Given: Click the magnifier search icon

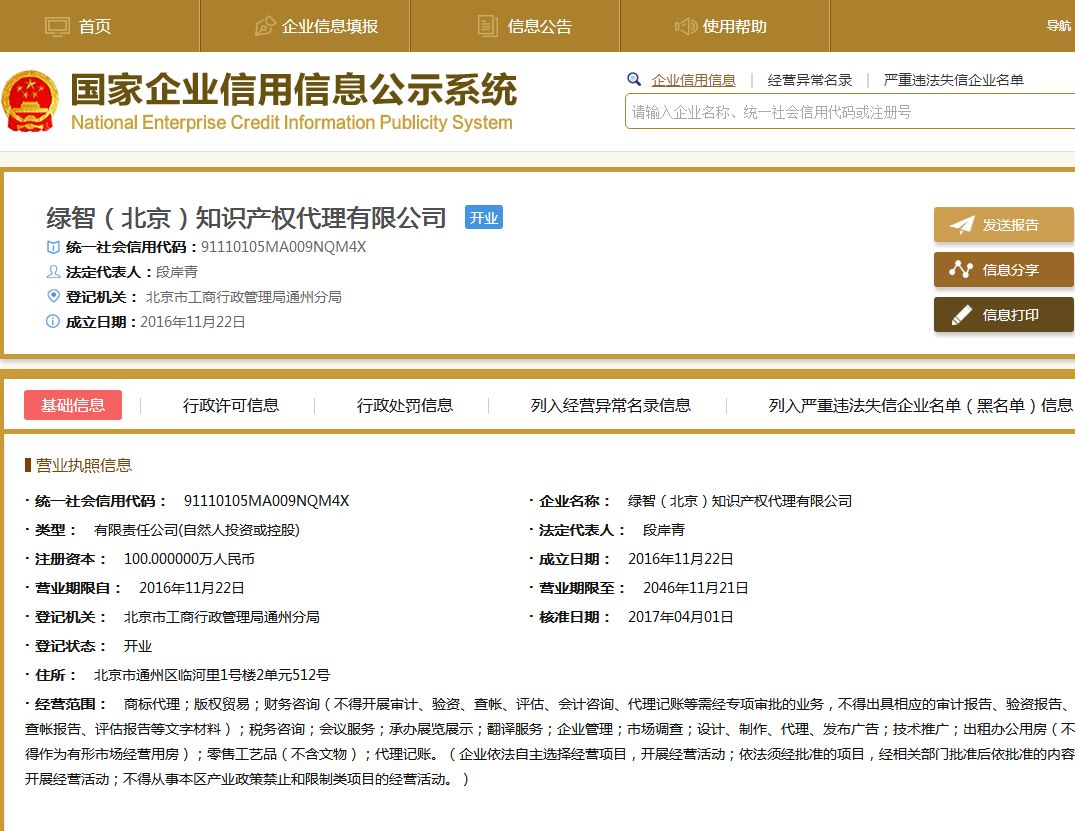Looking at the screenshot, I should pos(634,80).
